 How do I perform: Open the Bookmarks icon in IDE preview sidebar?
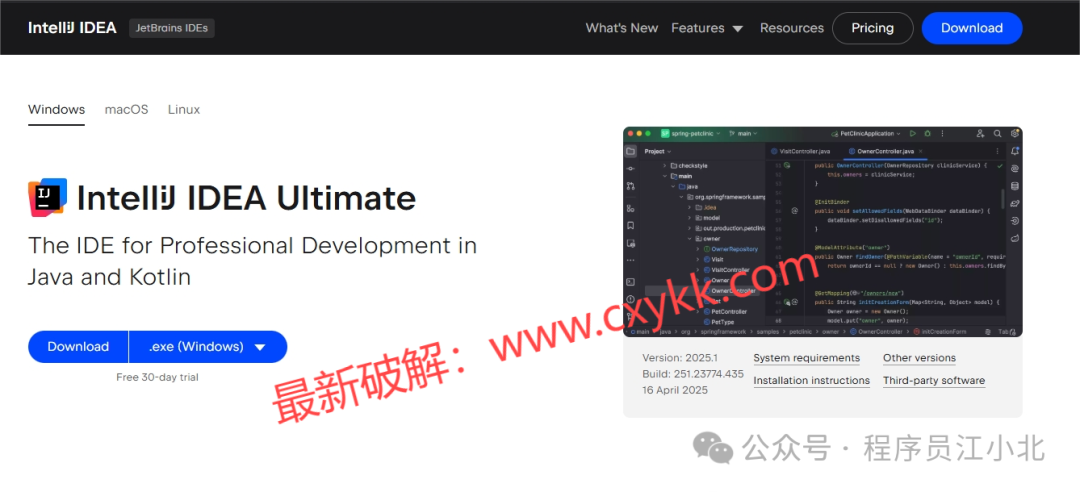pos(630,226)
